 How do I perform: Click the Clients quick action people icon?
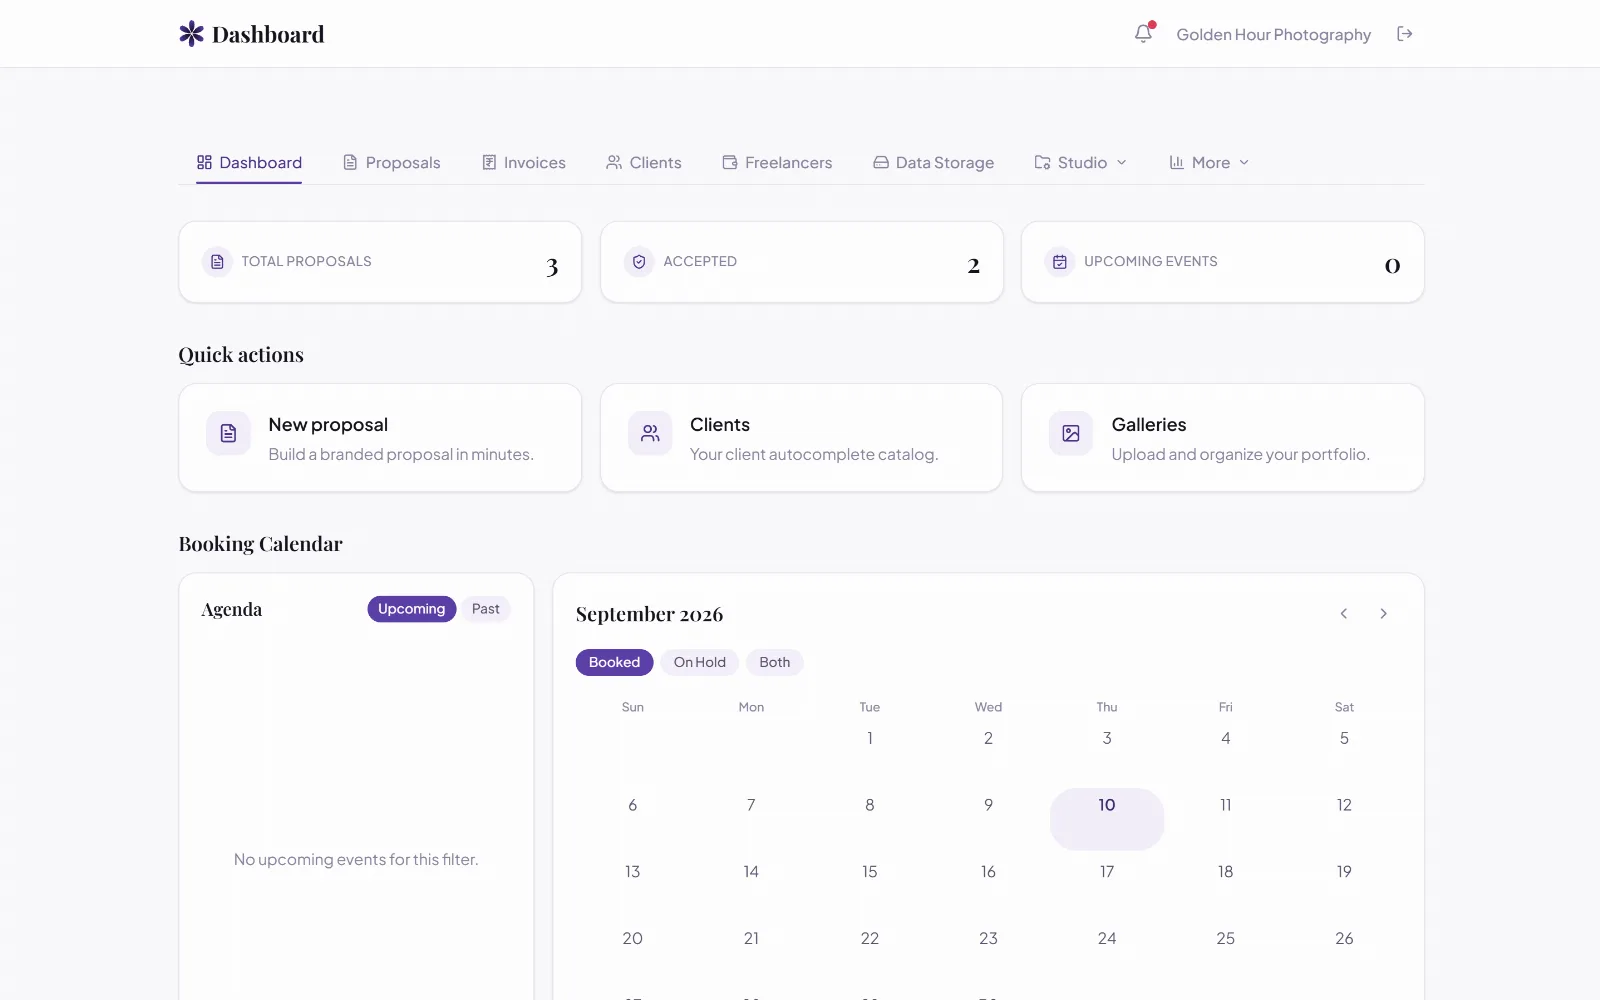click(650, 433)
